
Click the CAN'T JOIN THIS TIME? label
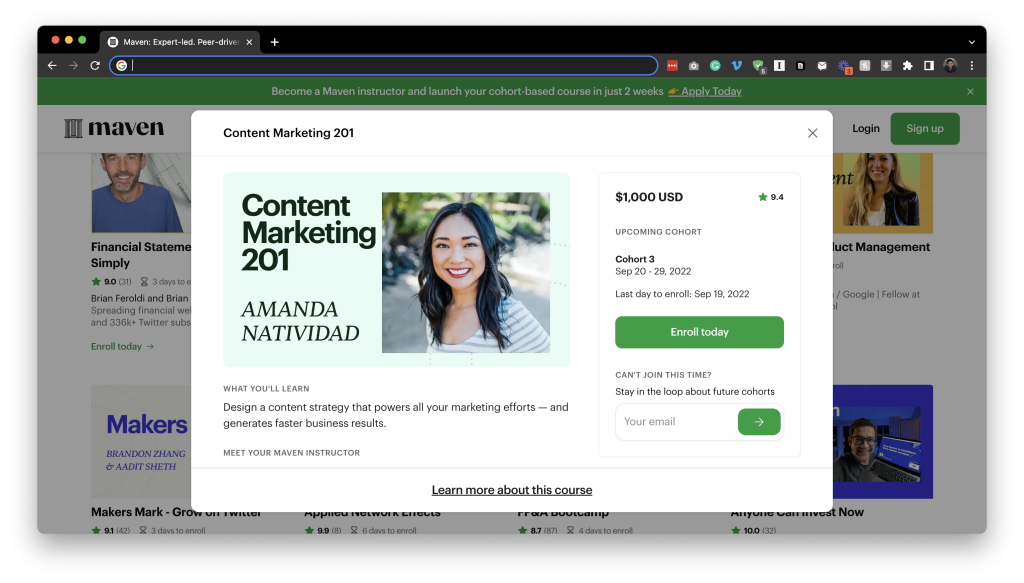pos(664,375)
